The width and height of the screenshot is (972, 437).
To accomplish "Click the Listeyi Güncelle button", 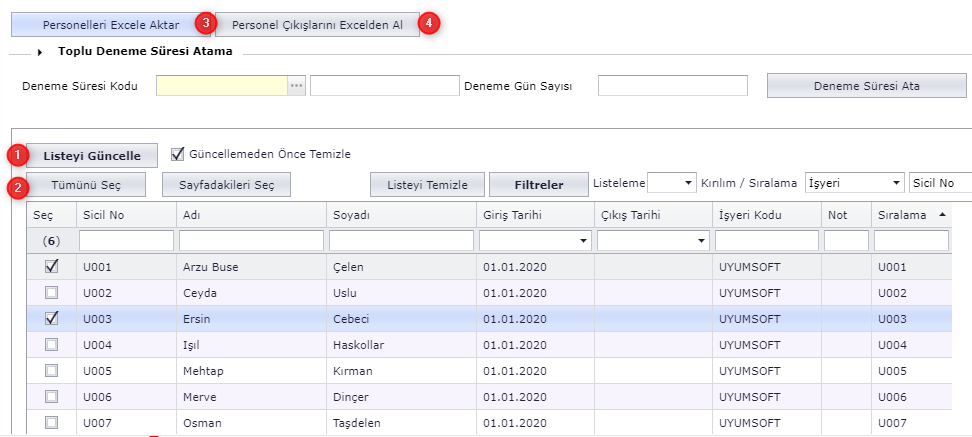I will coord(91,155).
